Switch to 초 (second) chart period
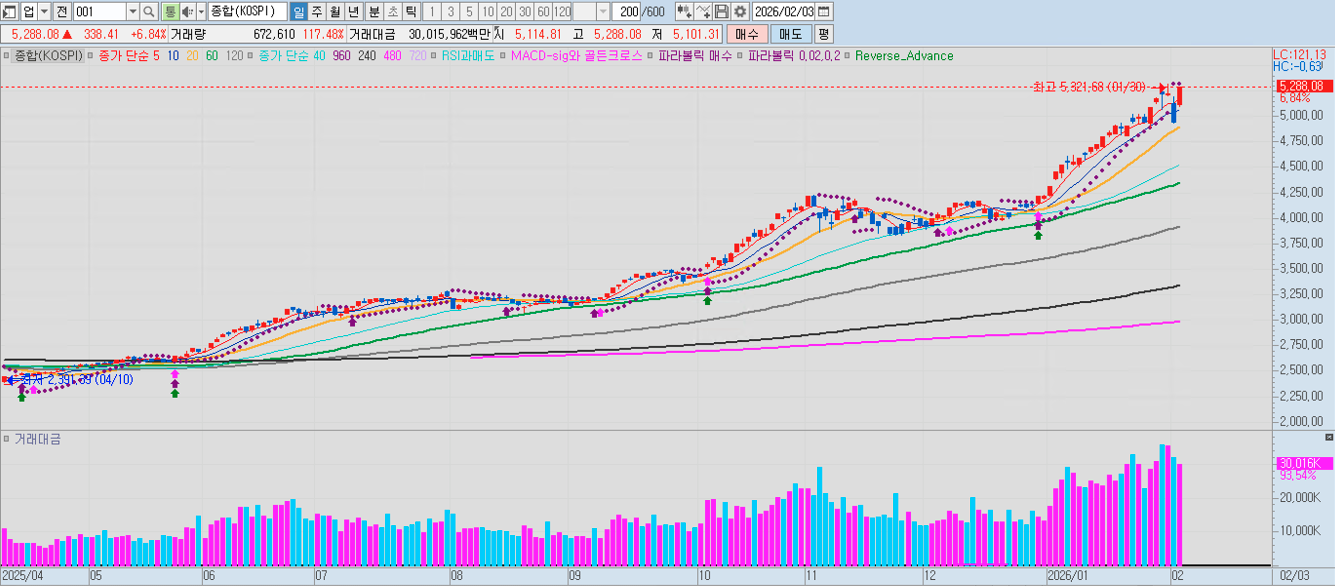 [x=392, y=11]
